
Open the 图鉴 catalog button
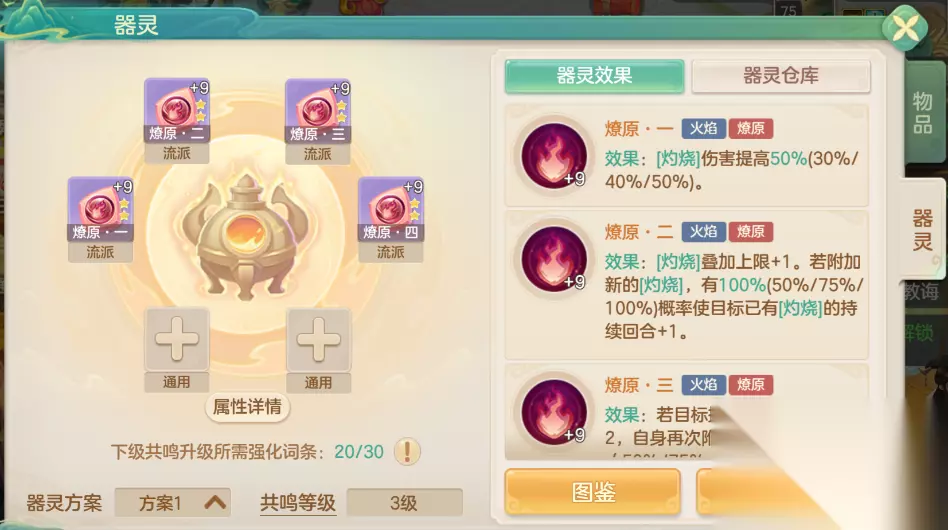(x=592, y=492)
